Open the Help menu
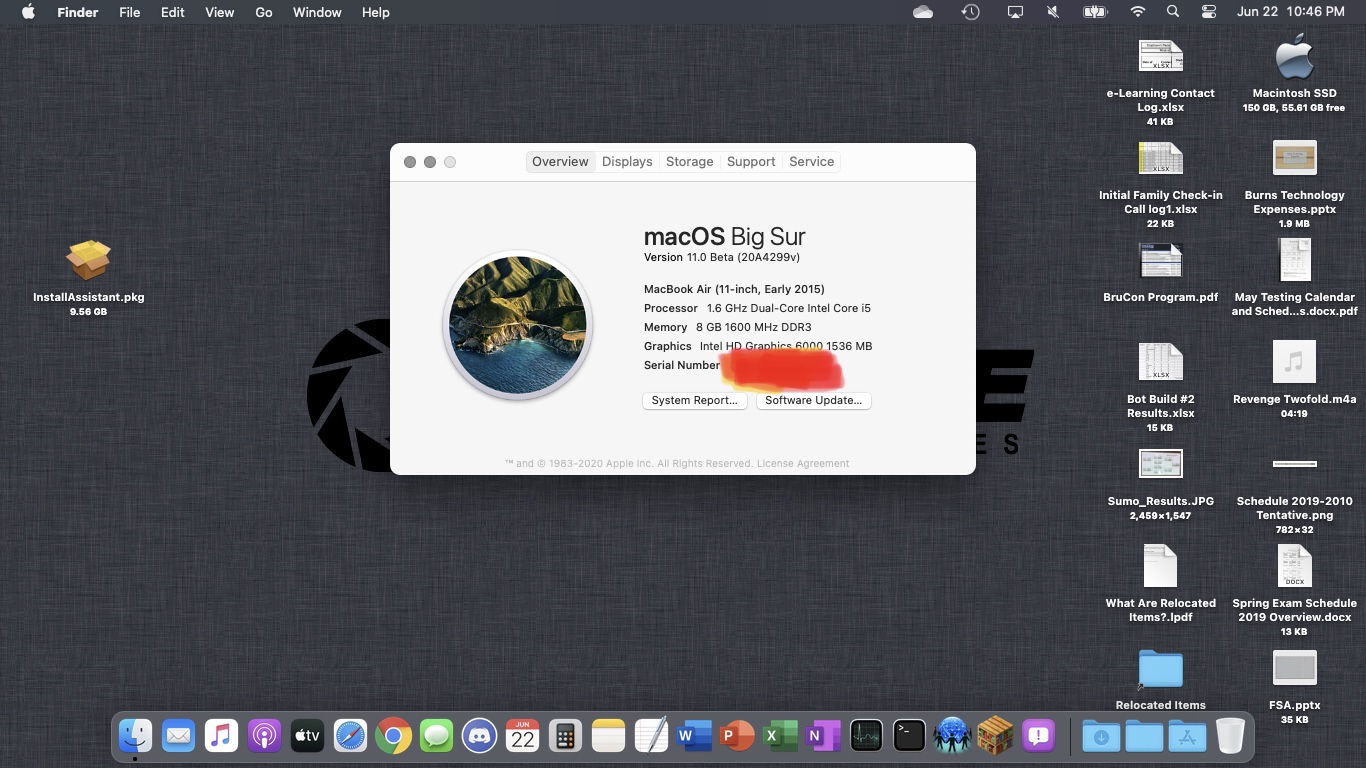1366x768 pixels. pos(376,12)
